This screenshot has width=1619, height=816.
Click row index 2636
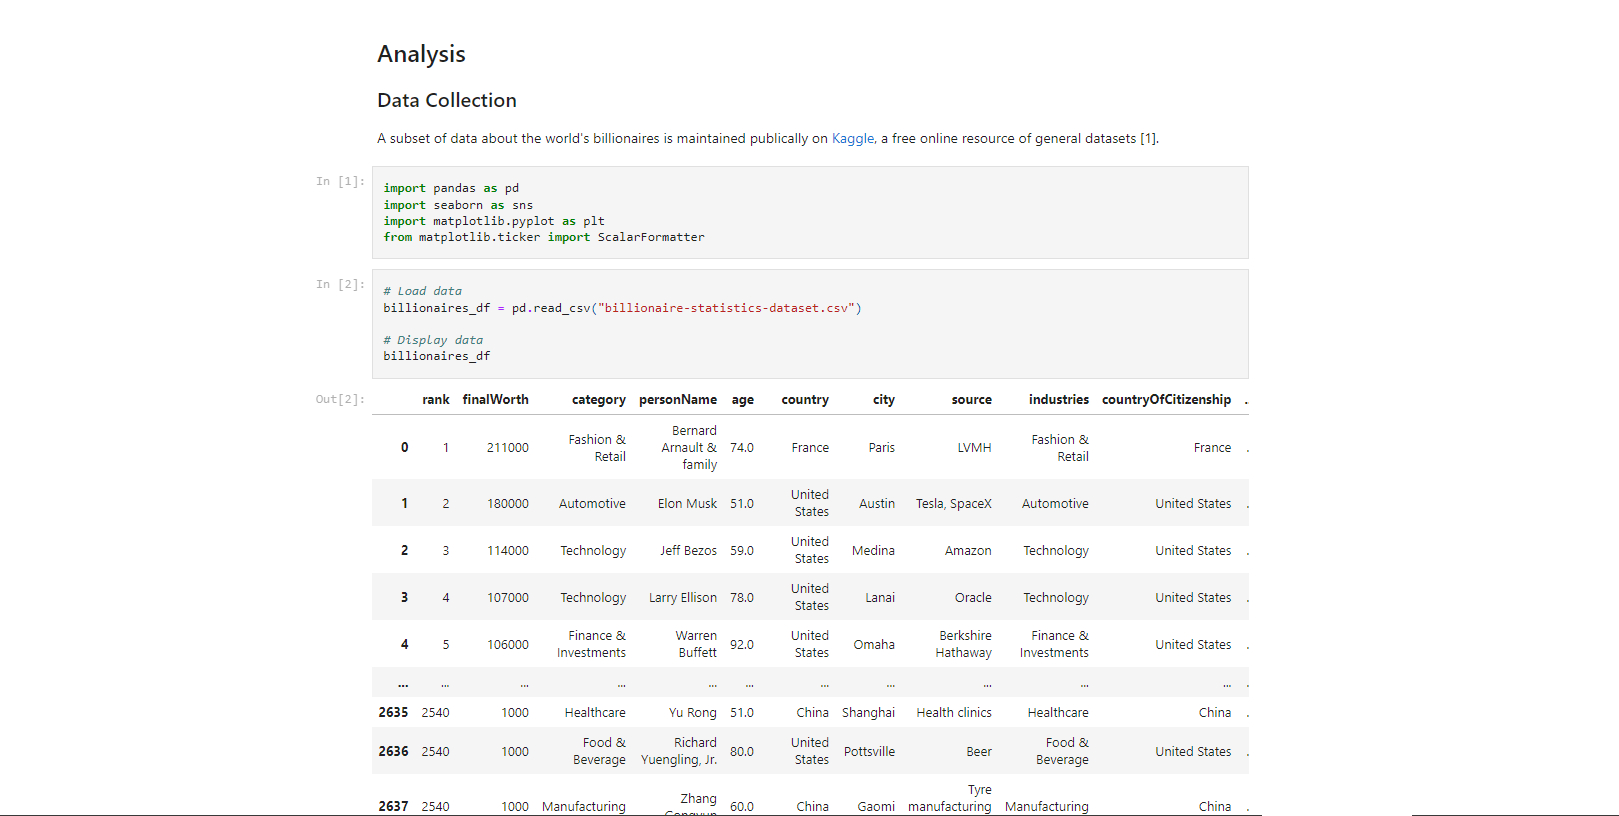(x=393, y=752)
